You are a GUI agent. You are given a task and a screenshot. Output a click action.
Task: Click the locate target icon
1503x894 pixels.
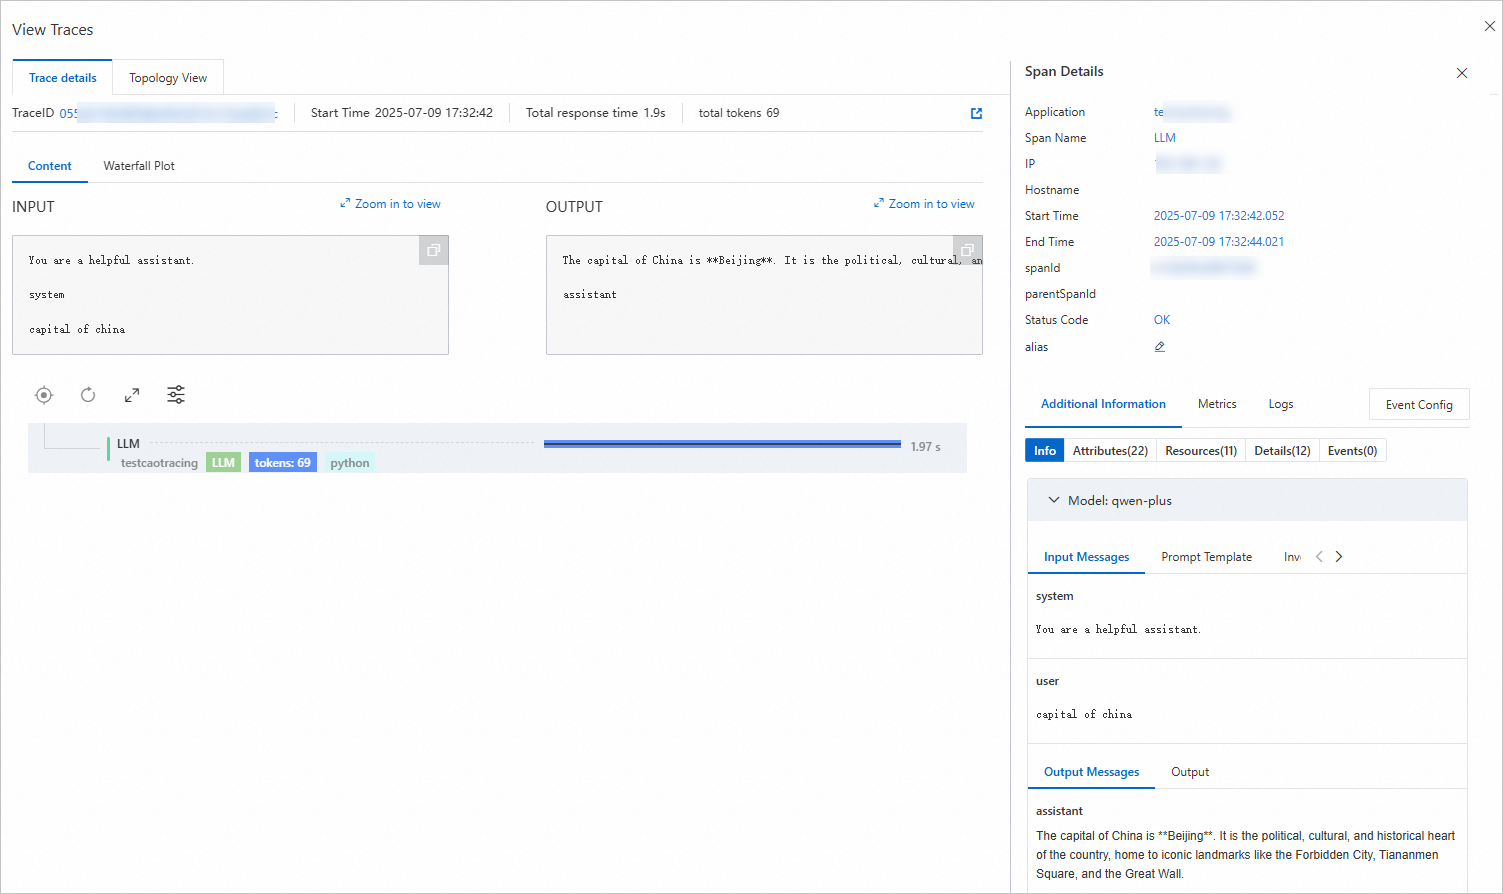point(44,395)
